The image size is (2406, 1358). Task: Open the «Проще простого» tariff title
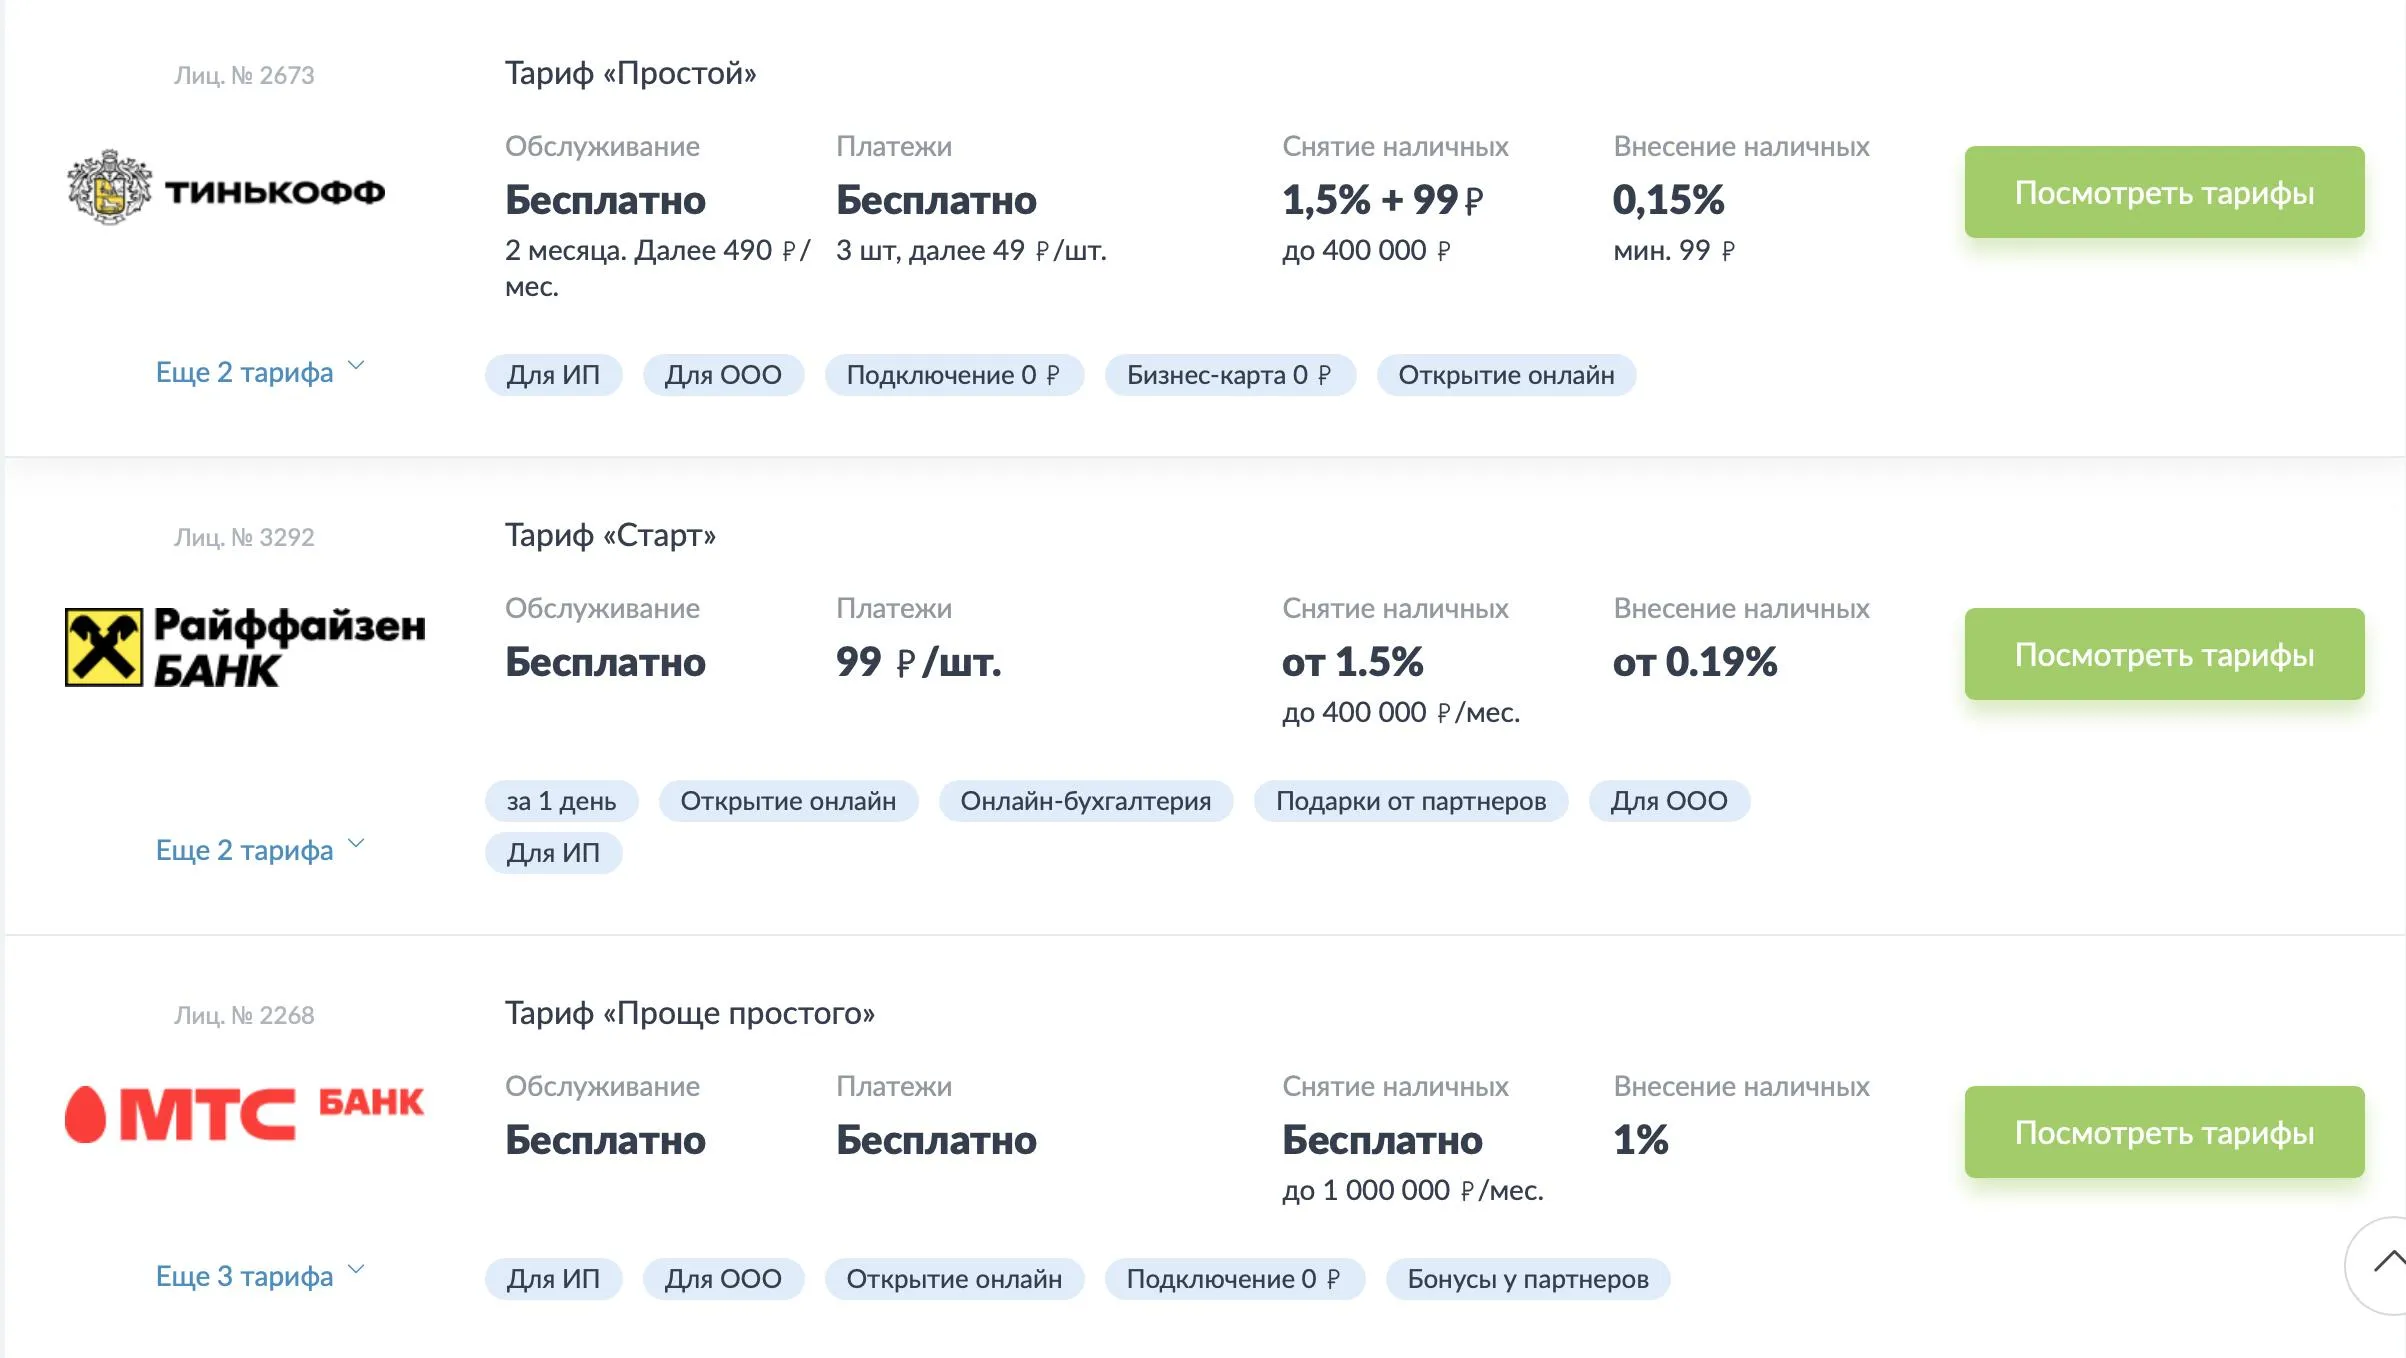coord(689,1013)
